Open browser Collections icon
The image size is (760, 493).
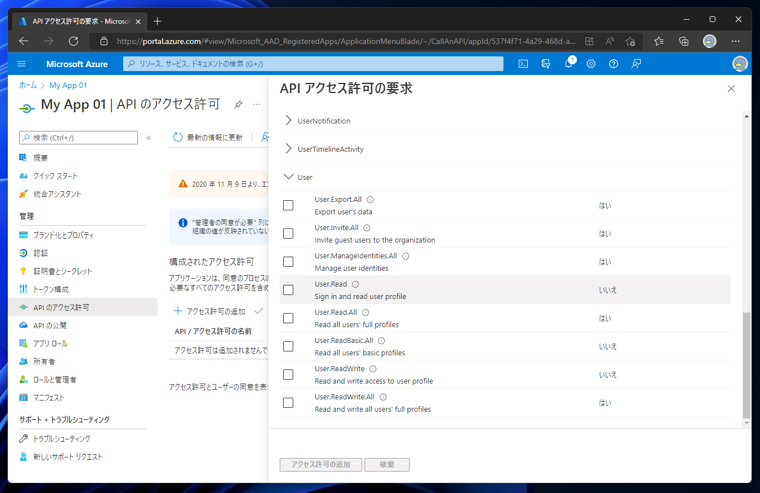pos(683,41)
